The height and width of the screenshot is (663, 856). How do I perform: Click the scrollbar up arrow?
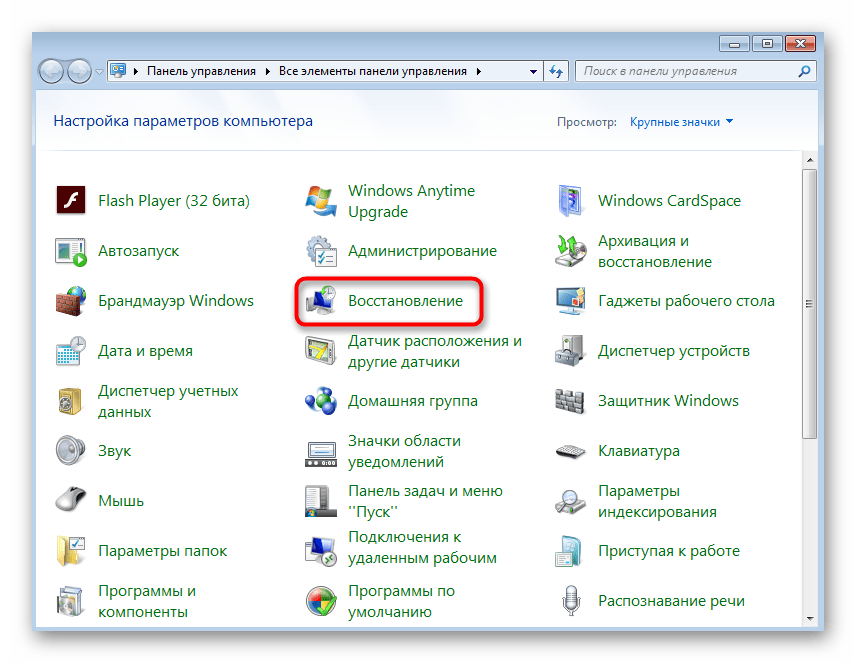tap(810, 160)
